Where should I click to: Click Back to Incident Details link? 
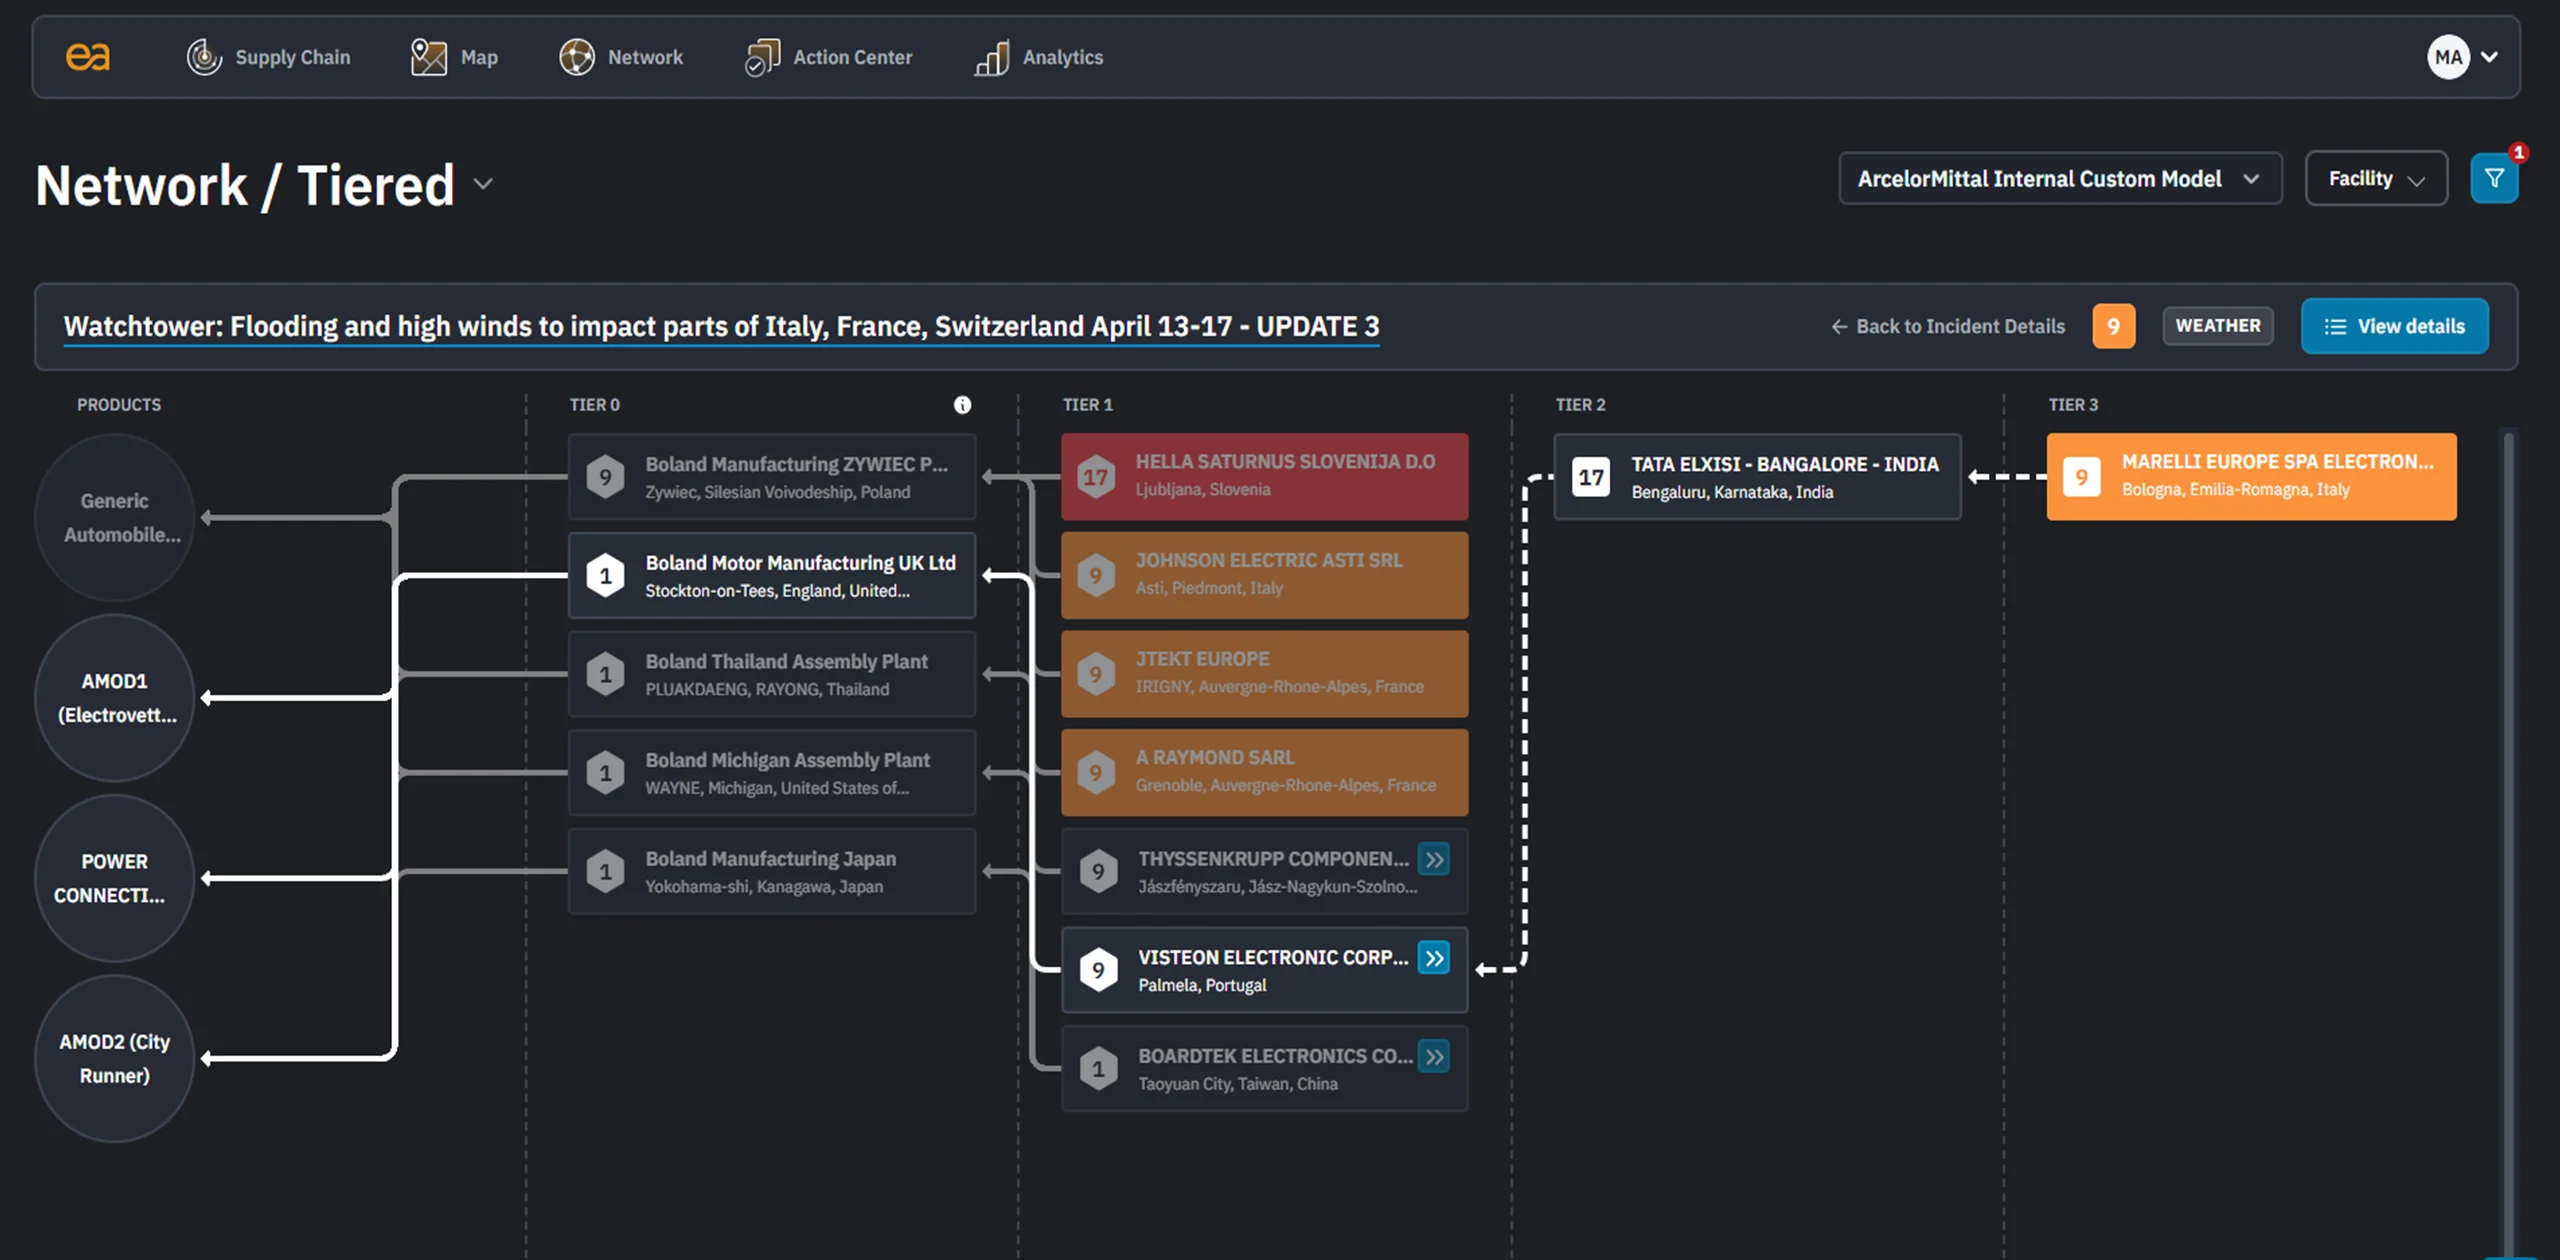tap(1948, 326)
